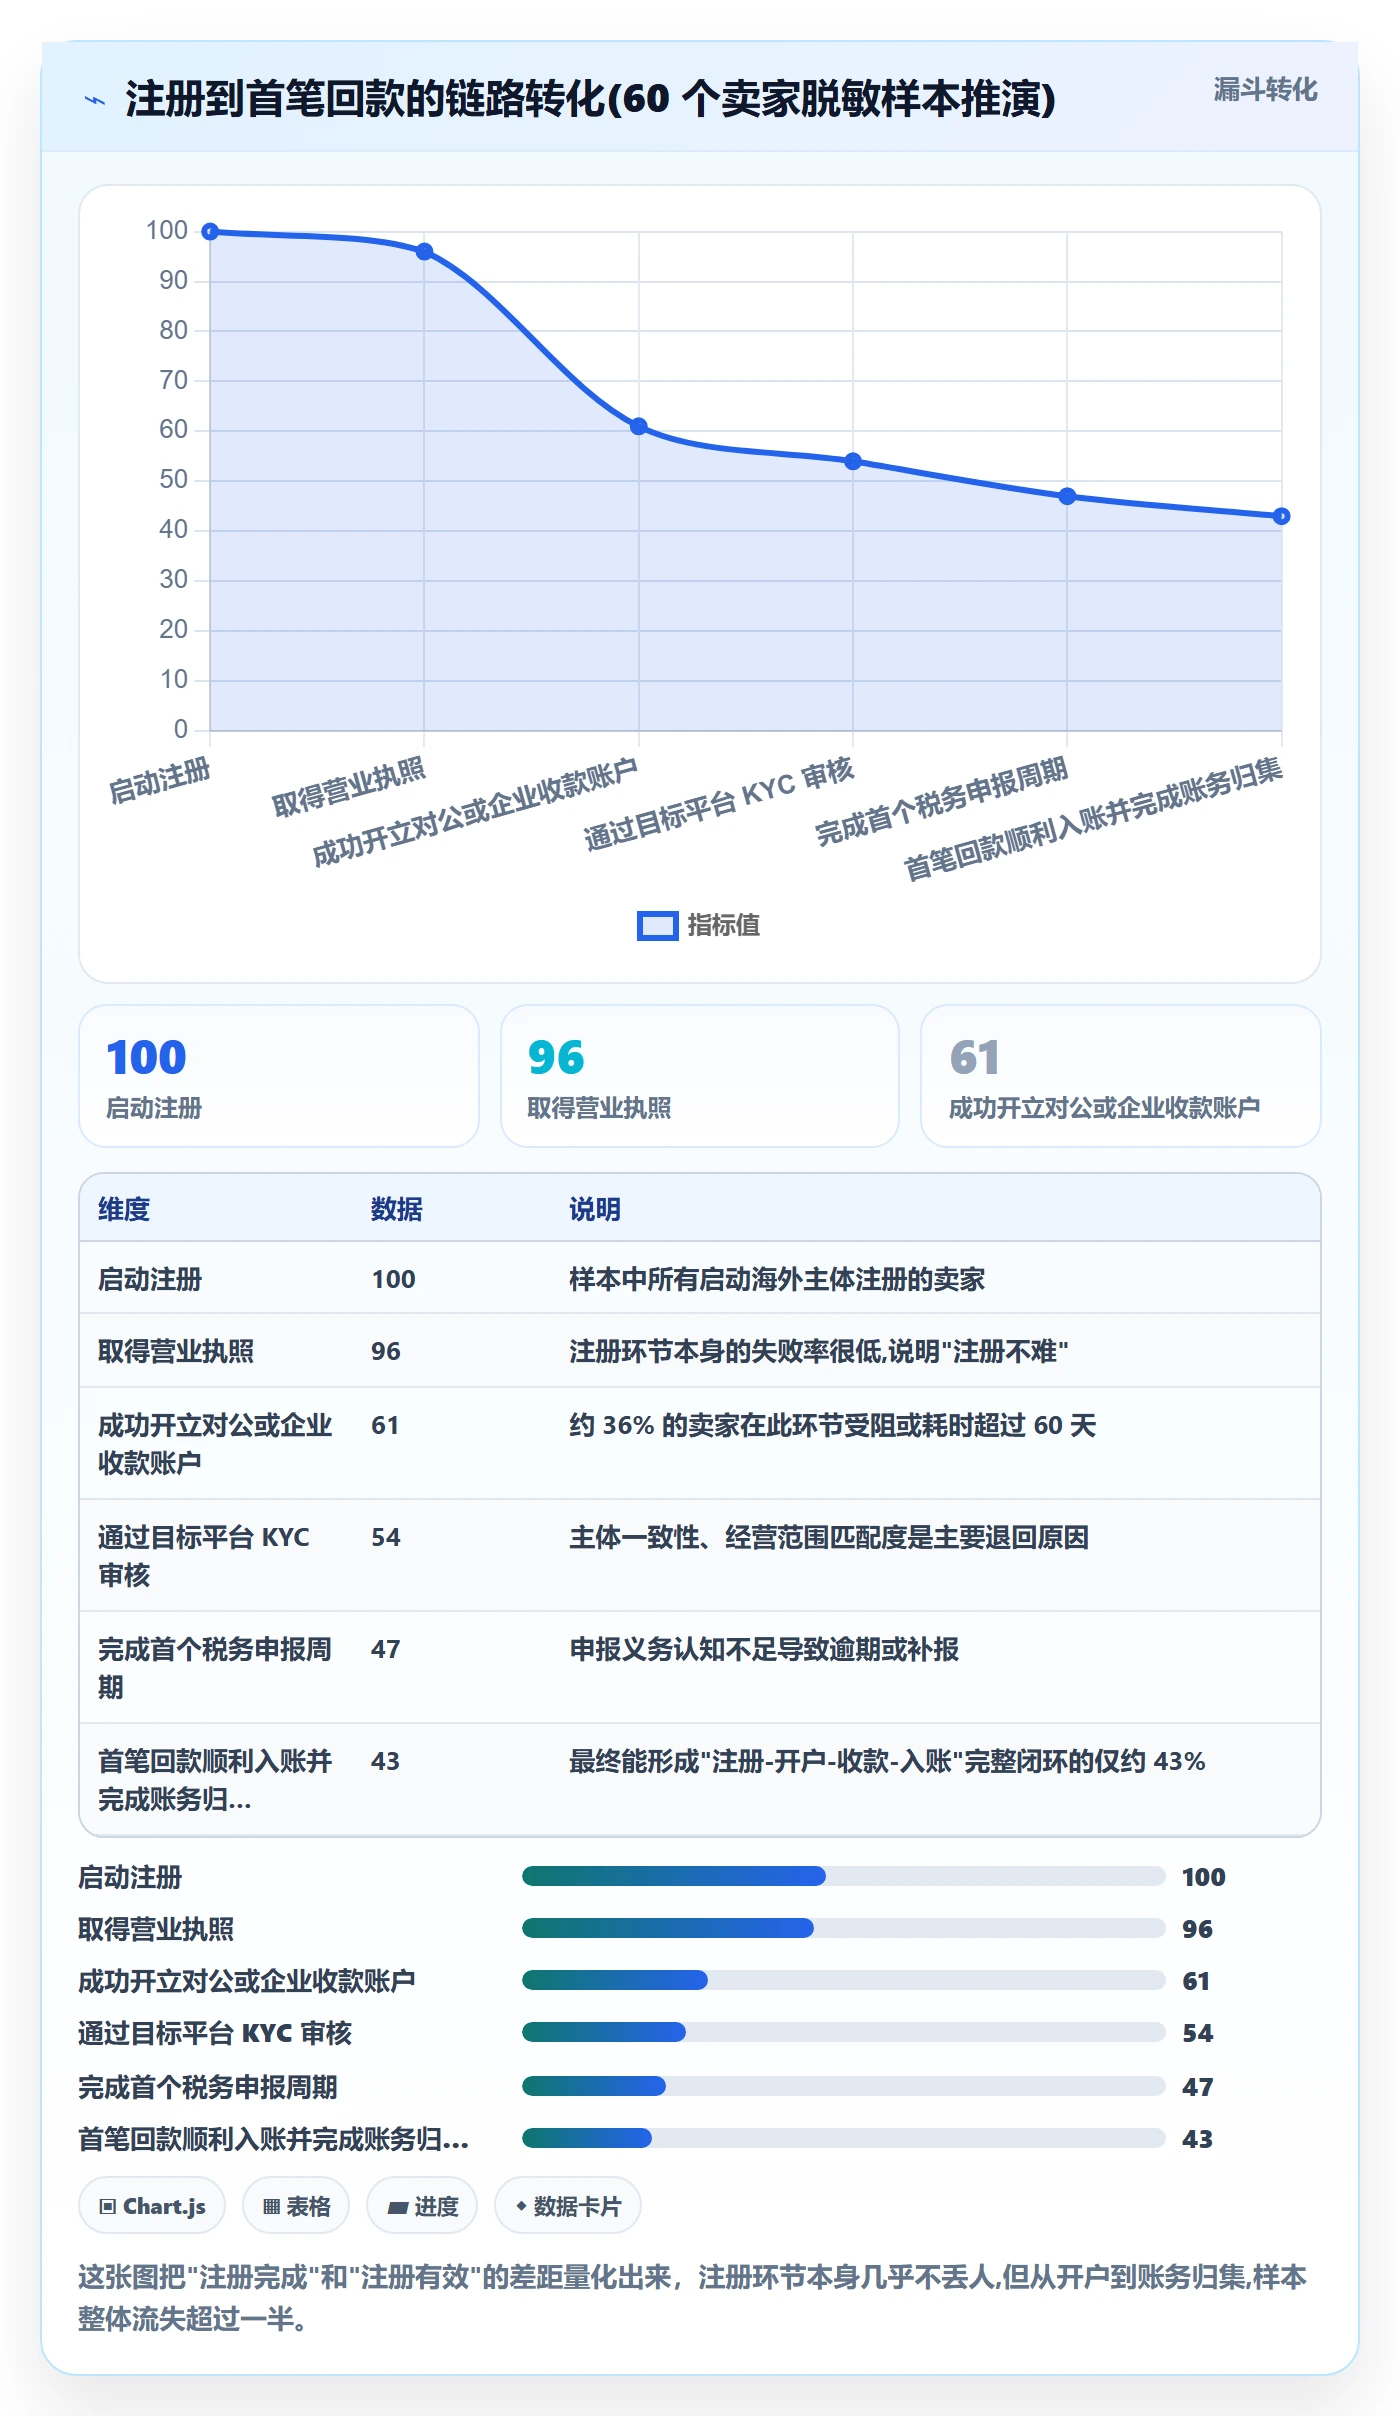Image resolution: width=1400 pixels, height=2416 pixels.
Task: Click the progress bar valued 43
Action: point(843,2138)
